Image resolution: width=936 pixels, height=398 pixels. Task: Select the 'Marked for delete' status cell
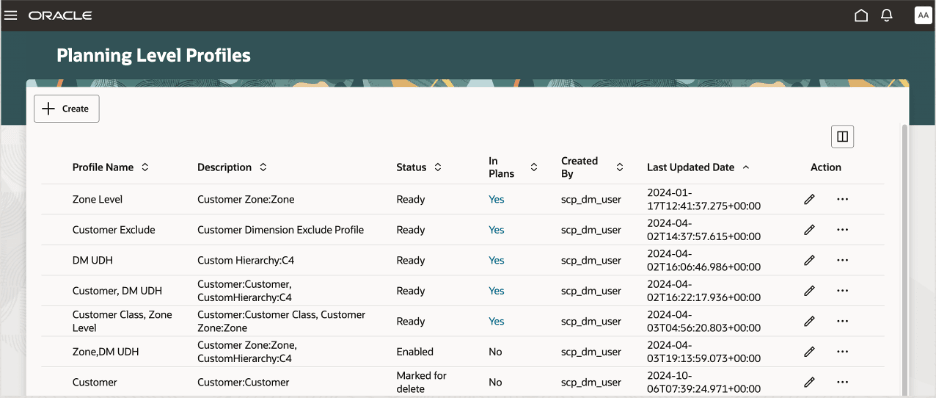(421, 382)
